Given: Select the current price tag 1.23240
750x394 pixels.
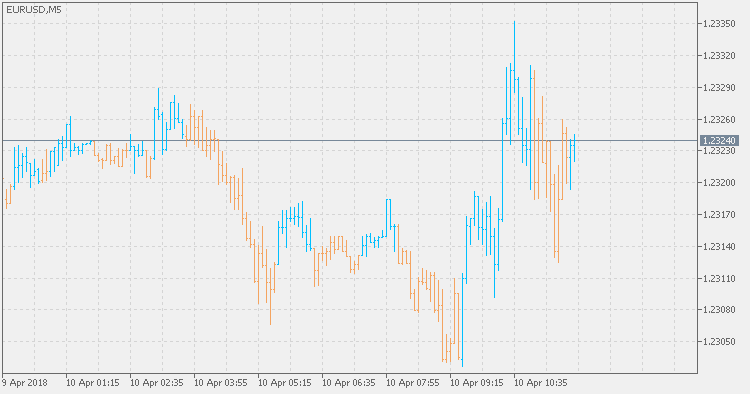Looking at the screenshot, I should point(719,141).
